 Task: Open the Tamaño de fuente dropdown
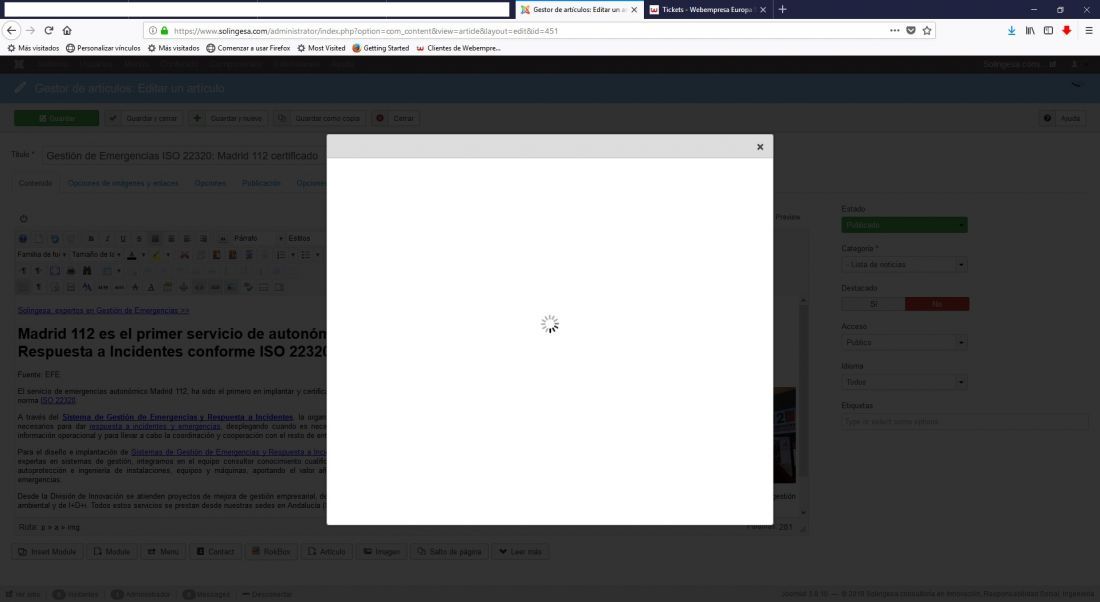(96, 255)
